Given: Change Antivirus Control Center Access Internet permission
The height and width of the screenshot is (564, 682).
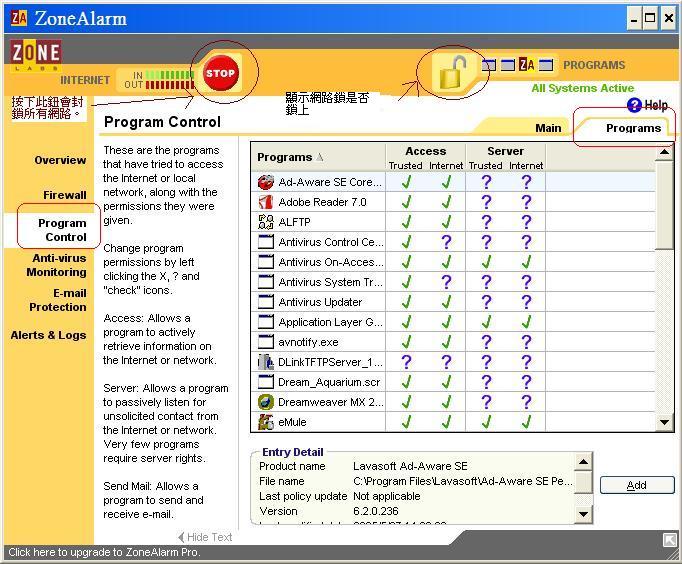Looking at the screenshot, I should pyautogui.click(x=446, y=242).
